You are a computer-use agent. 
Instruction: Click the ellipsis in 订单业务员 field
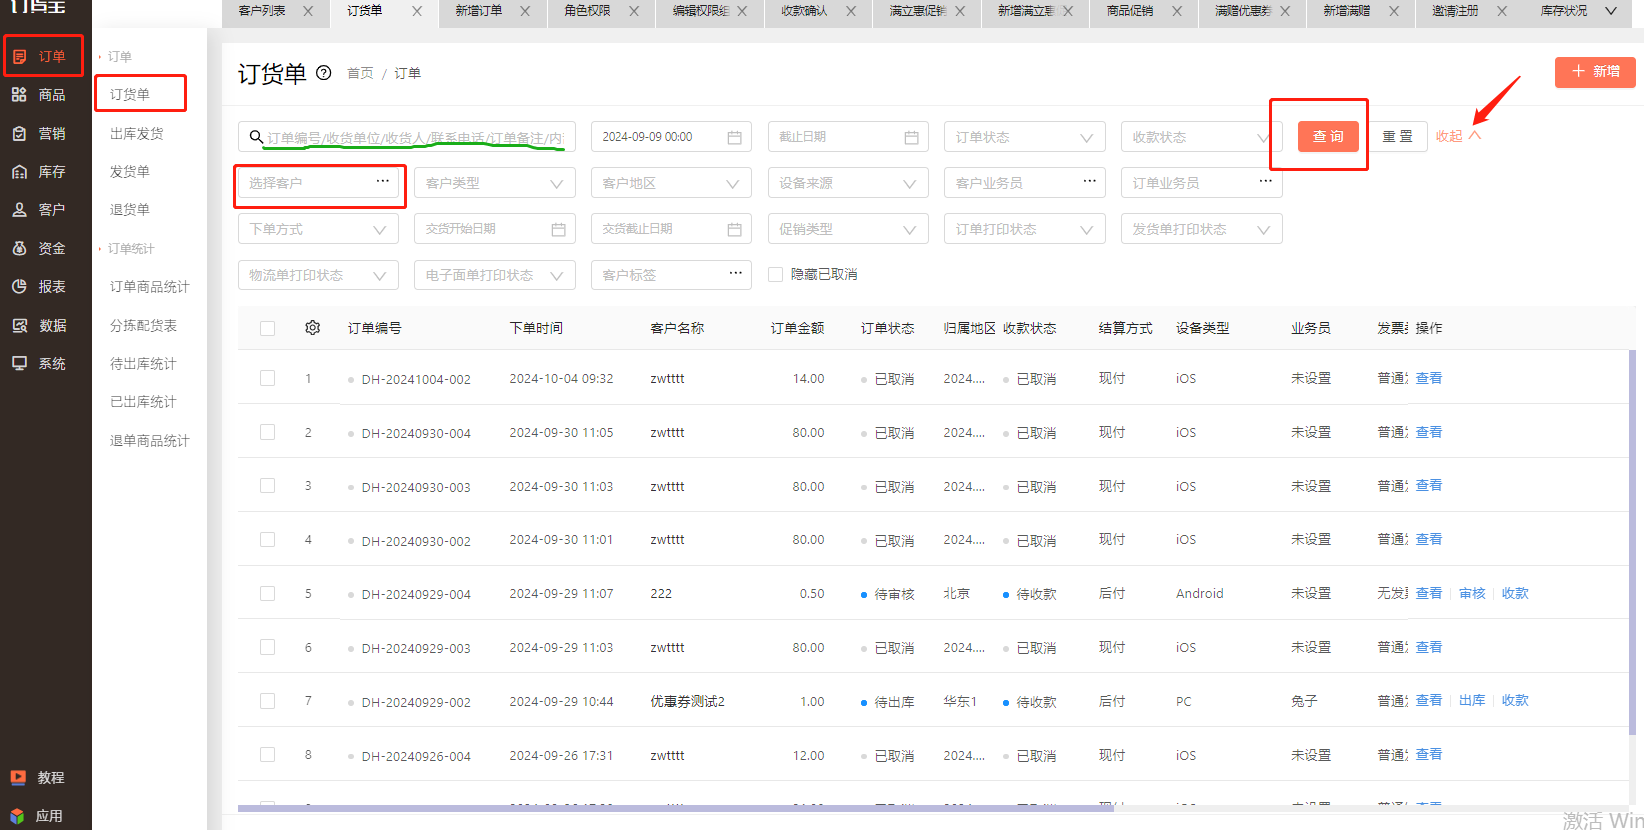[1265, 181]
